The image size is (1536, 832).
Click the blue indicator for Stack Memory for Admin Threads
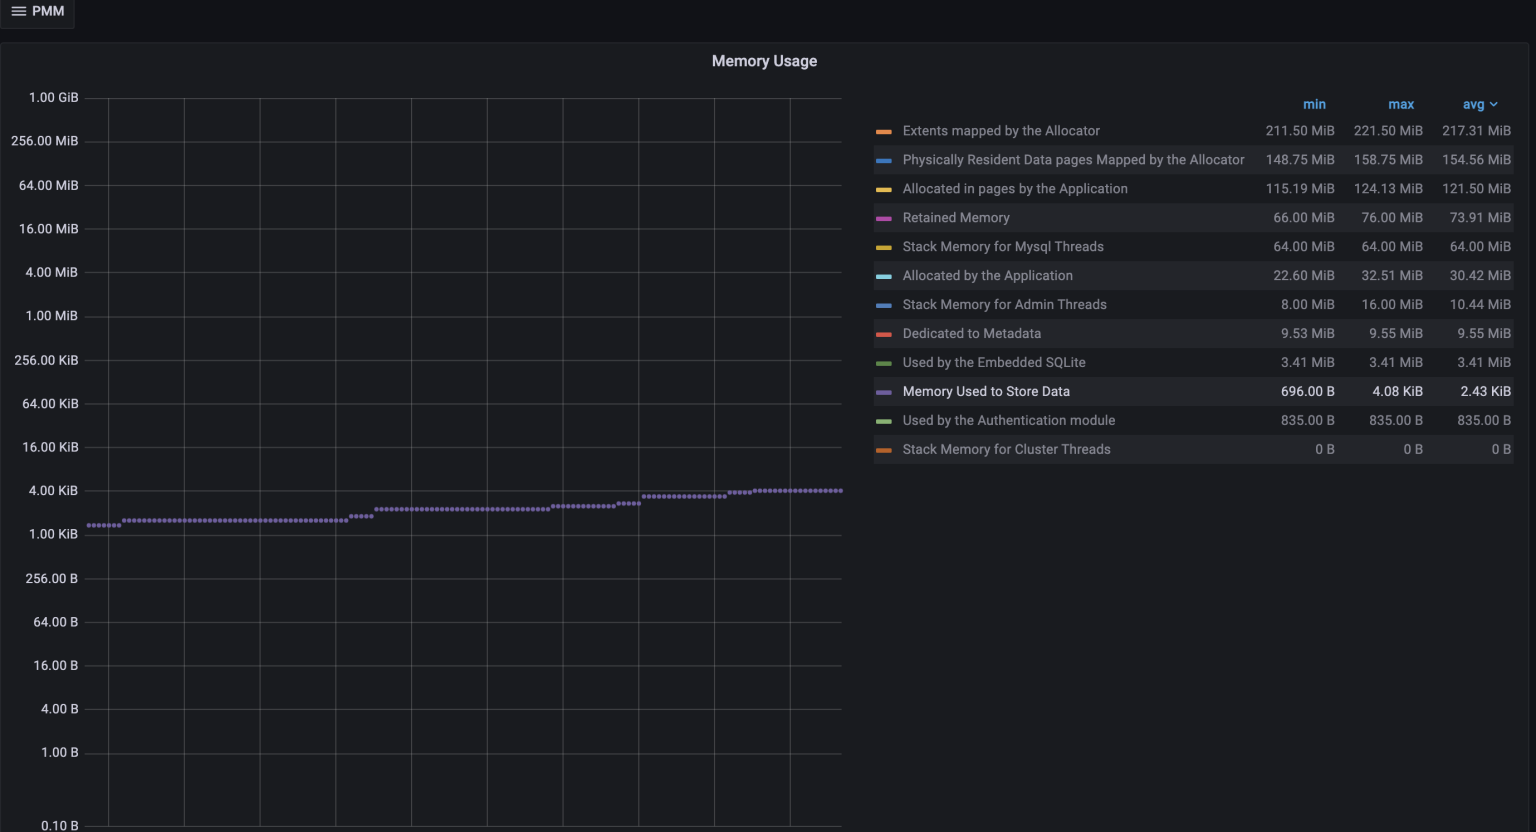884,305
